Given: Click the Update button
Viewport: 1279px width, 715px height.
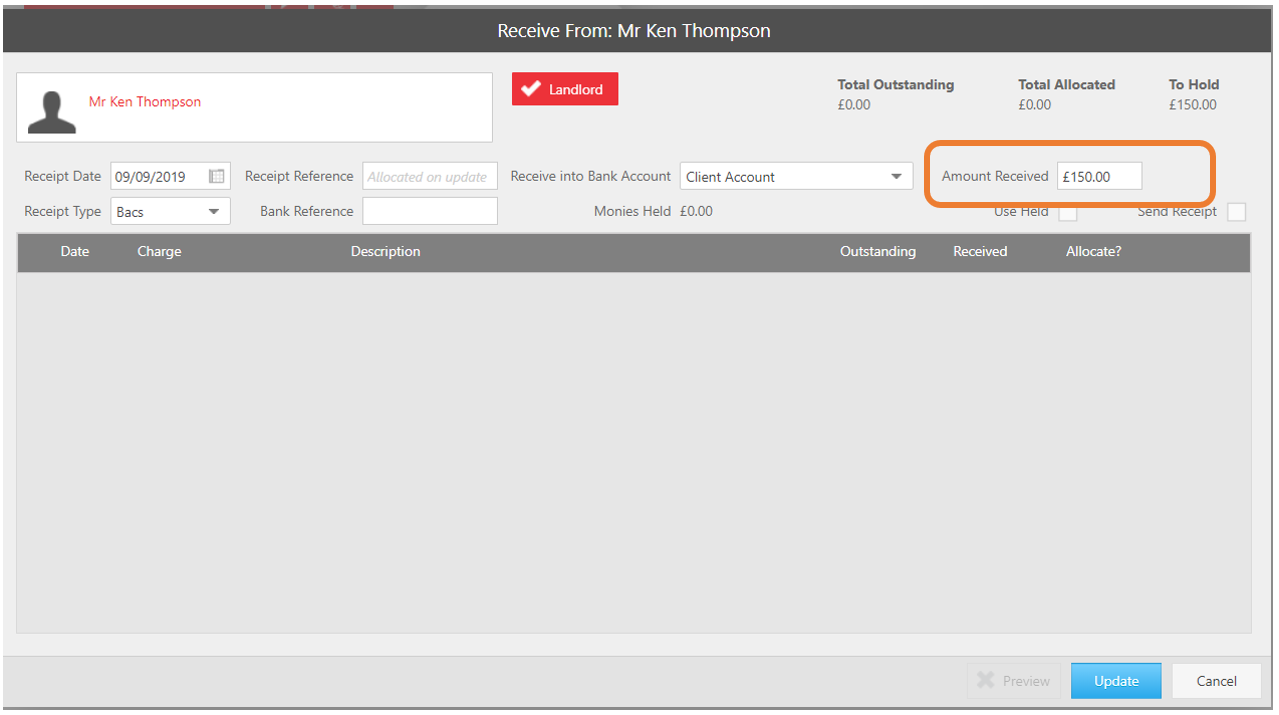Looking at the screenshot, I should coord(1116,681).
